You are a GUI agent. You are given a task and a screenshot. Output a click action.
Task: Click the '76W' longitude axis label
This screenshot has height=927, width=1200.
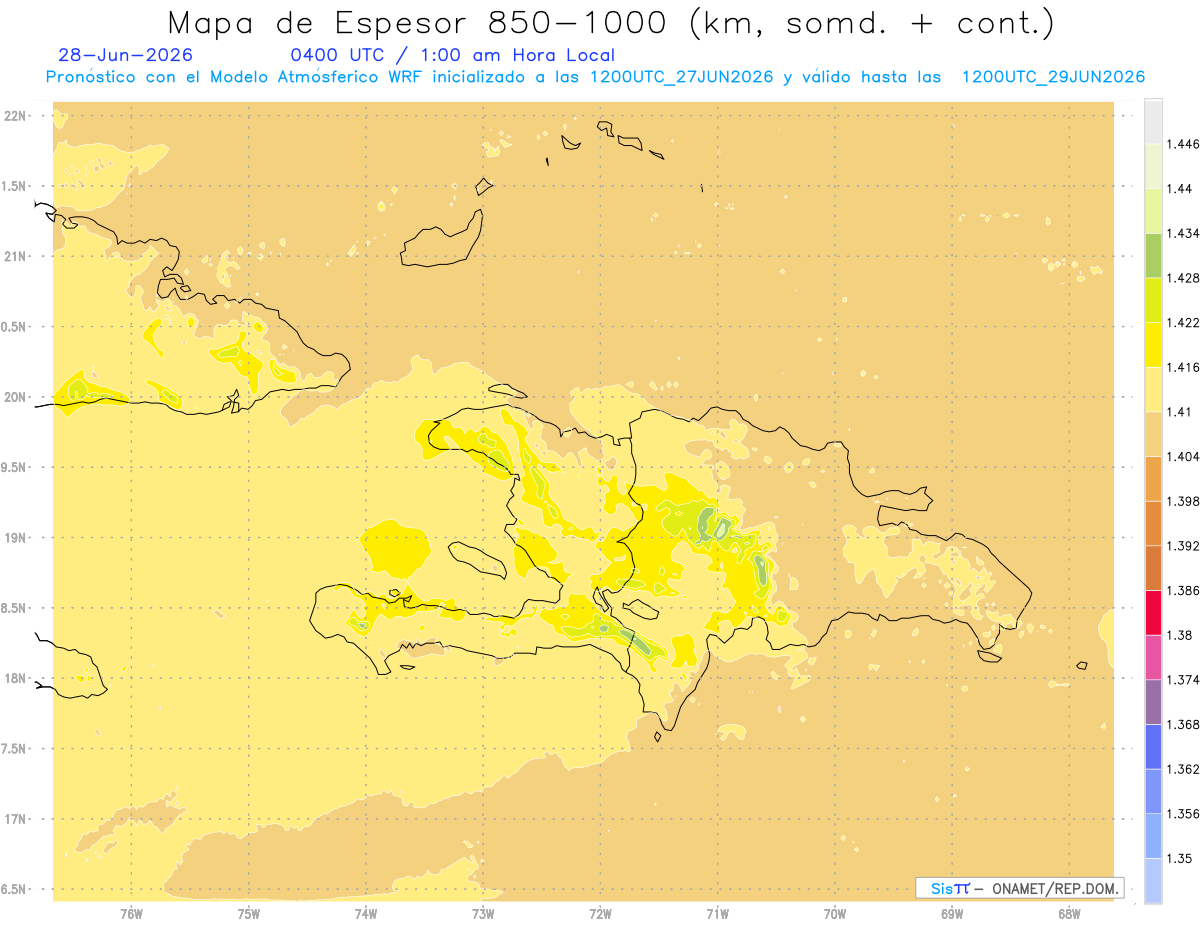(x=131, y=913)
